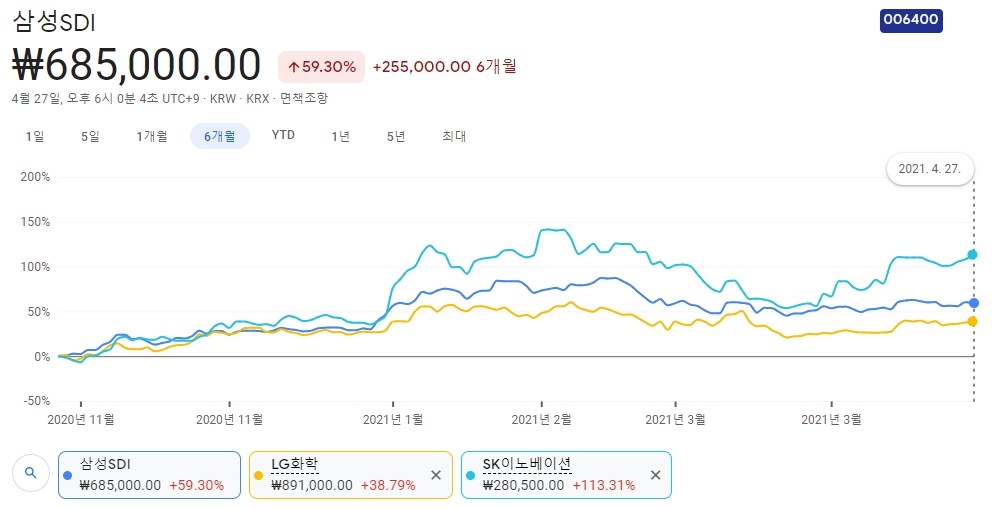Image resolution: width=992 pixels, height=509 pixels.
Task: Open the SK이노베이션 stock link
Action: pyautogui.click(x=527, y=464)
